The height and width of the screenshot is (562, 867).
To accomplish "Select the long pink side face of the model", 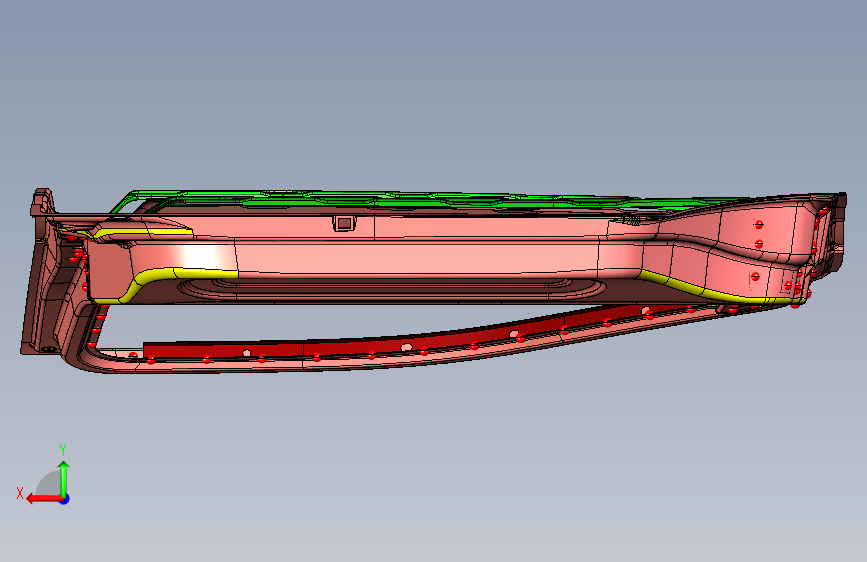I will tap(415, 258).
